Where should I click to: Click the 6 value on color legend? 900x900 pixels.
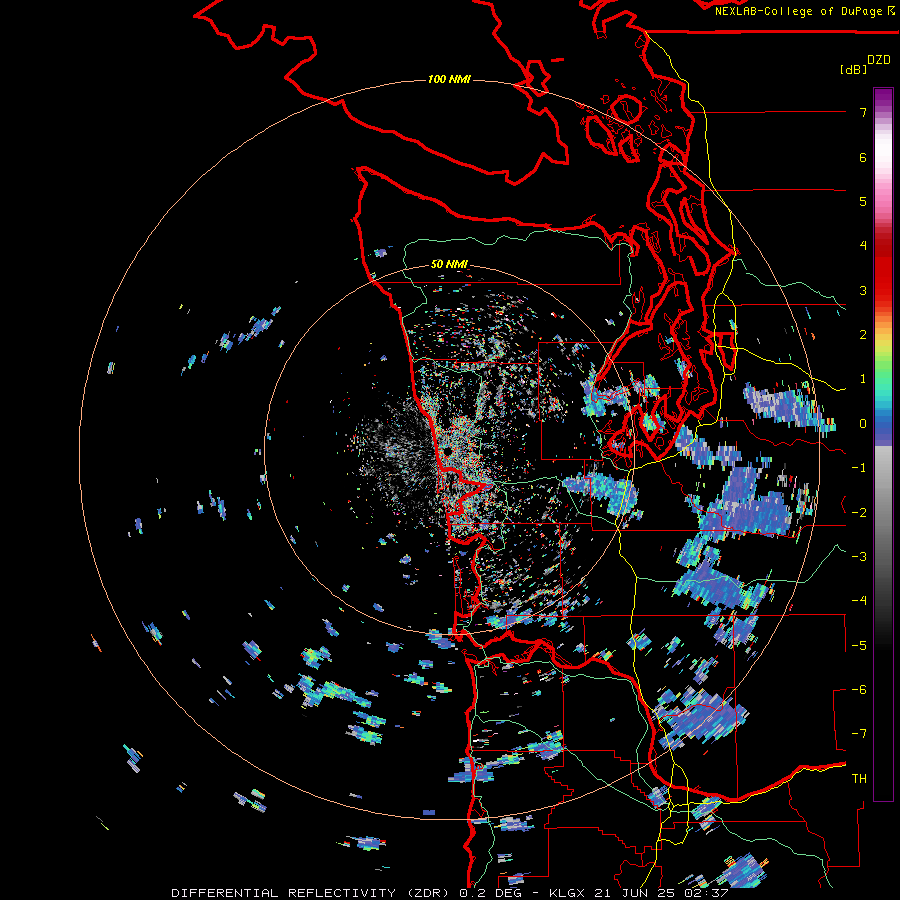point(863,157)
